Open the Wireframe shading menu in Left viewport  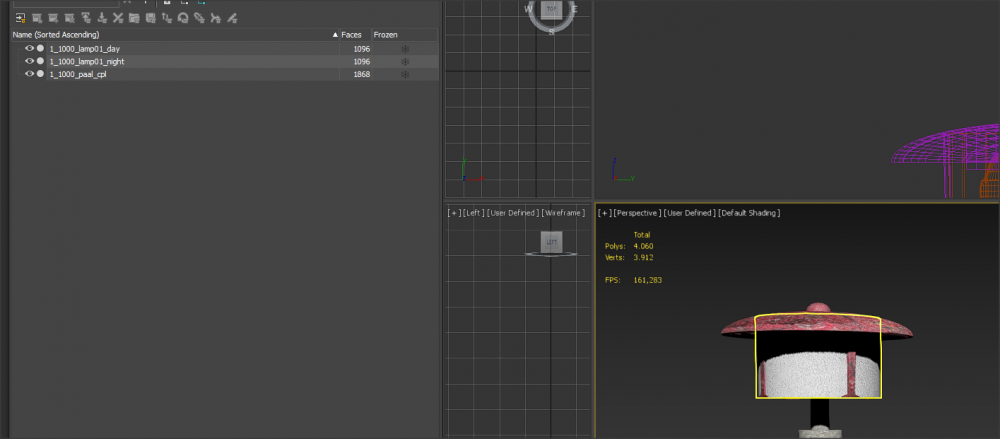point(563,213)
